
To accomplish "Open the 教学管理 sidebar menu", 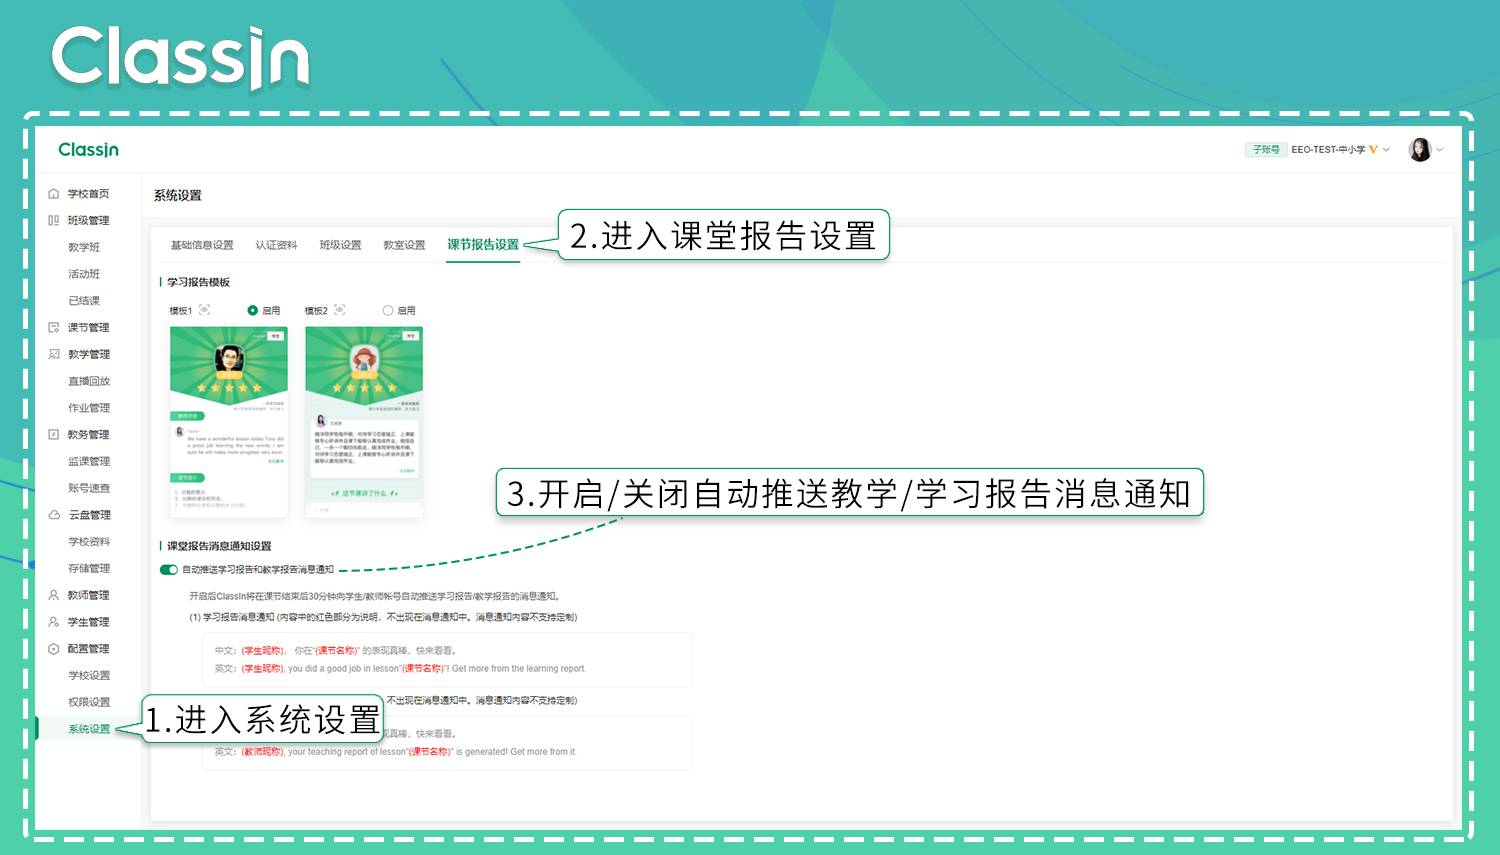I will (x=89, y=354).
